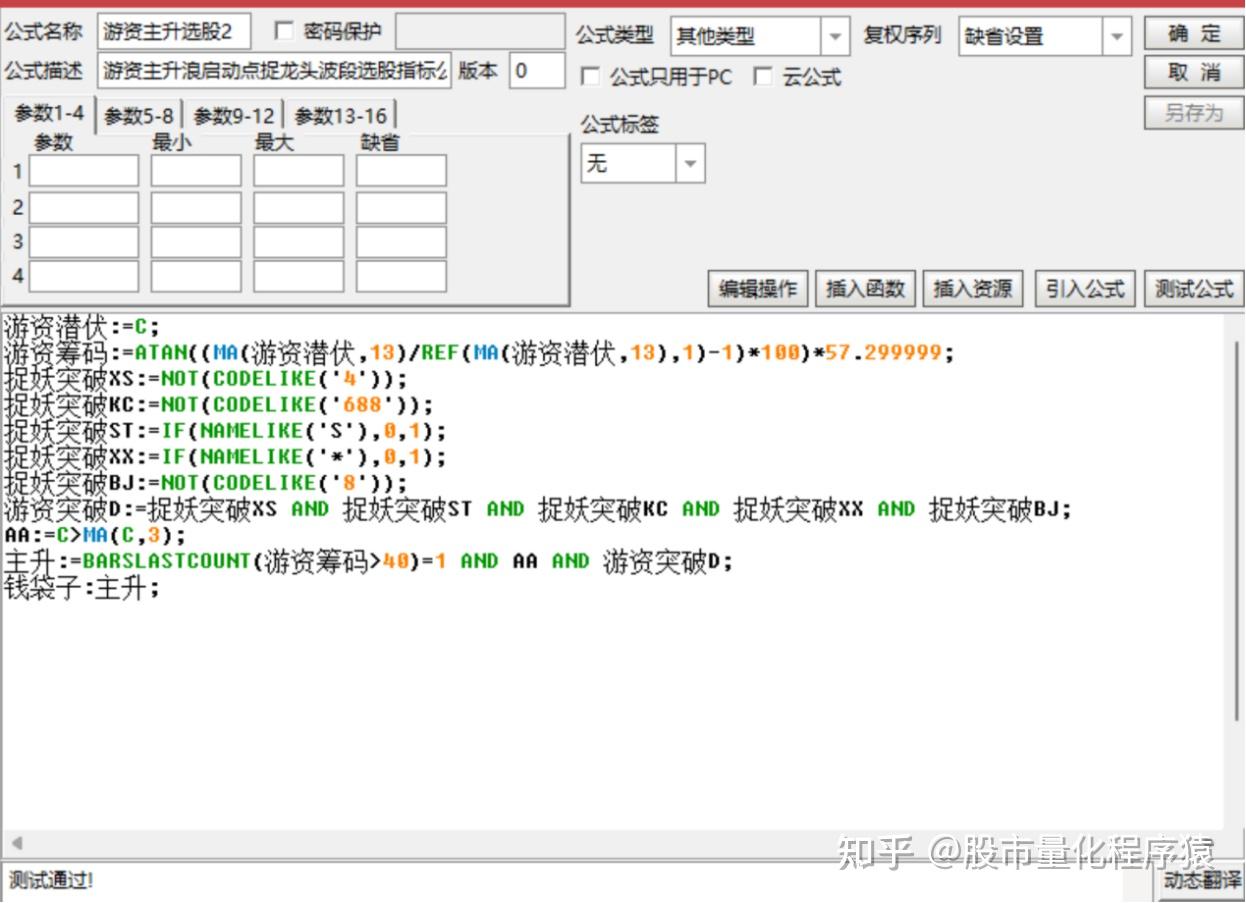
Task: Click the 引入公式 button
Action: click(1085, 289)
